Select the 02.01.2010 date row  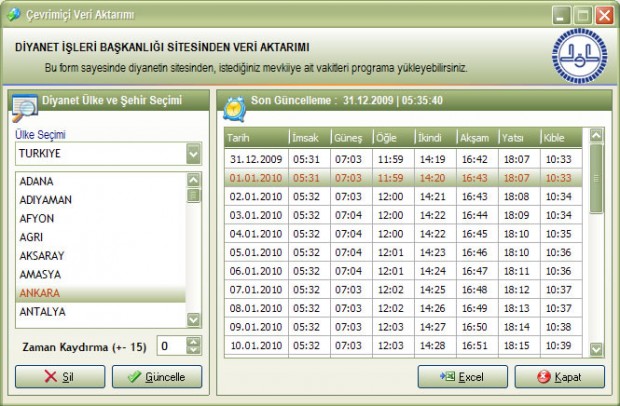coord(403,196)
